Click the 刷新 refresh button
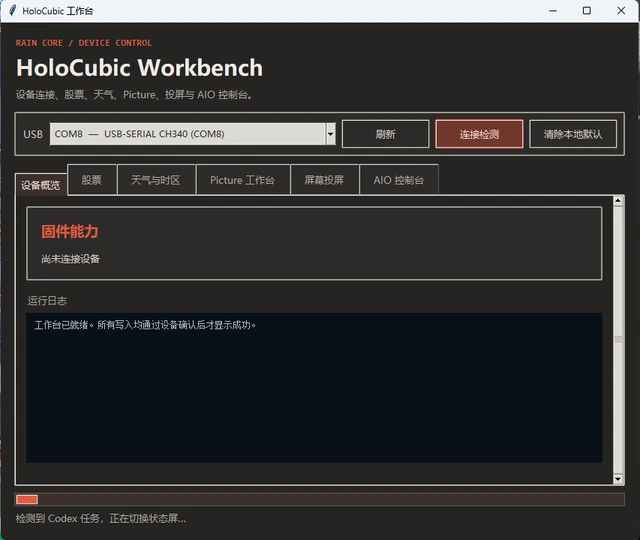The width and height of the screenshot is (640, 540). click(385, 134)
